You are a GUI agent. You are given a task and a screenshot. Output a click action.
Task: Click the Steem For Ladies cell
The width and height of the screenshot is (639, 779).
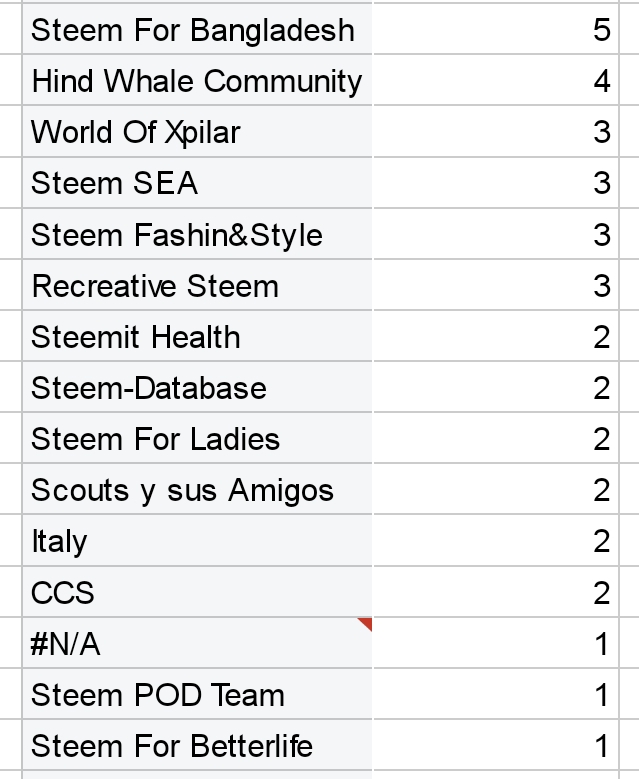coord(195,439)
